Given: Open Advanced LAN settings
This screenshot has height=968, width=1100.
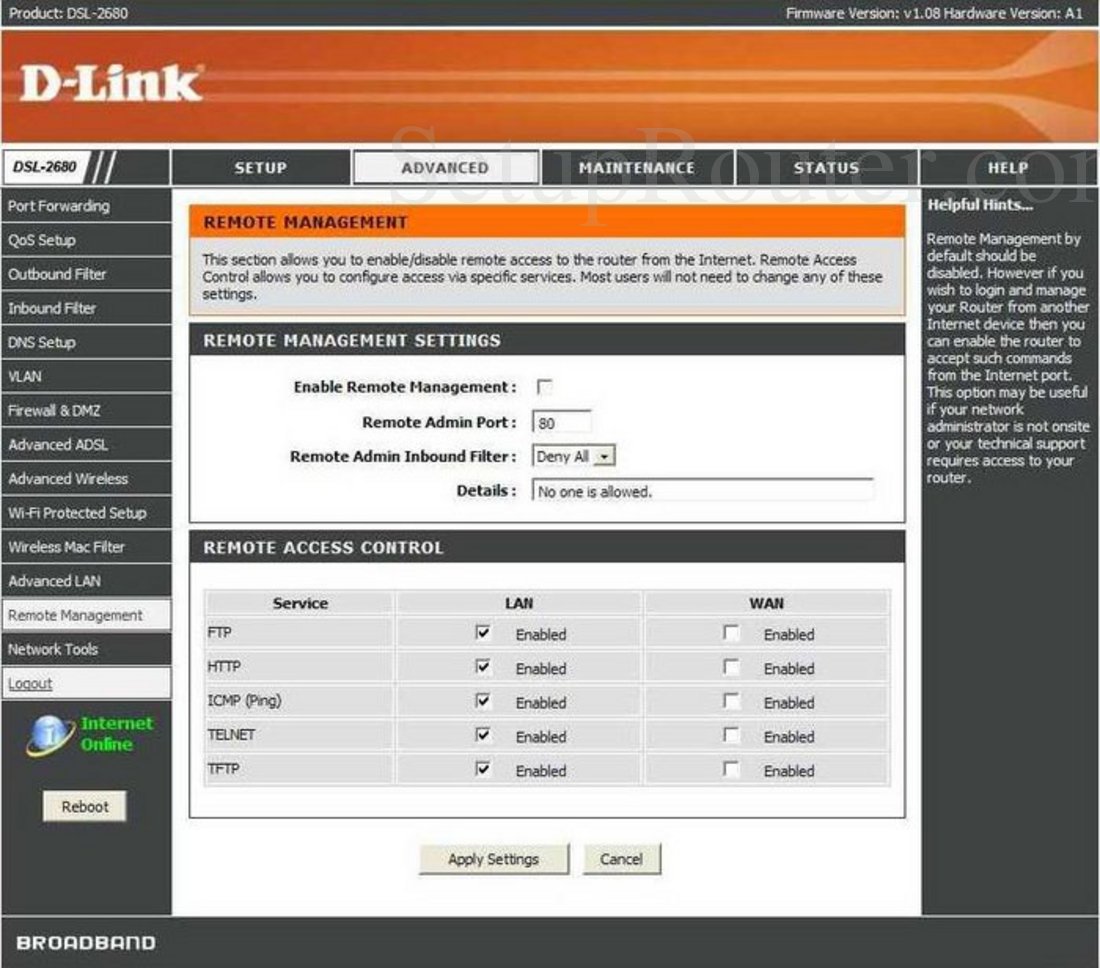Looking at the screenshot, I should coord(86,582).
